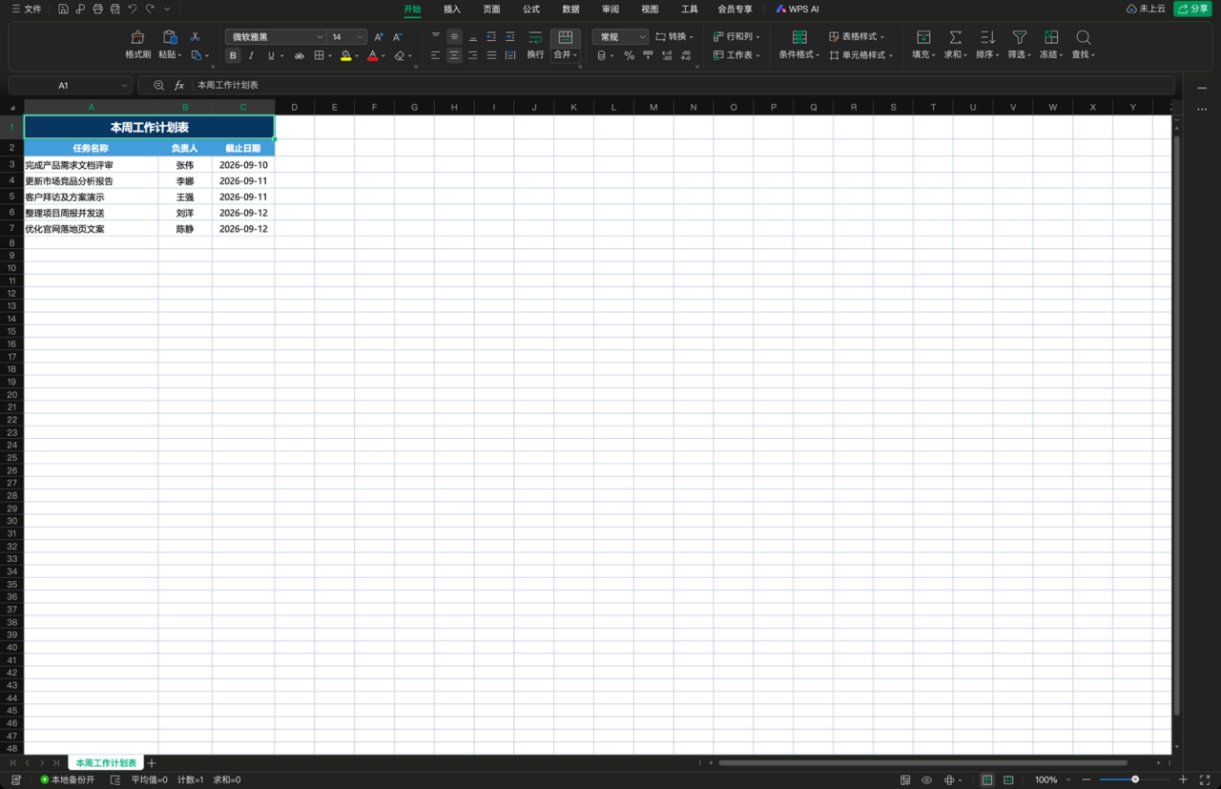Click the insert function fx icon
Screen dimensions: 1221x789
point(179,86)
